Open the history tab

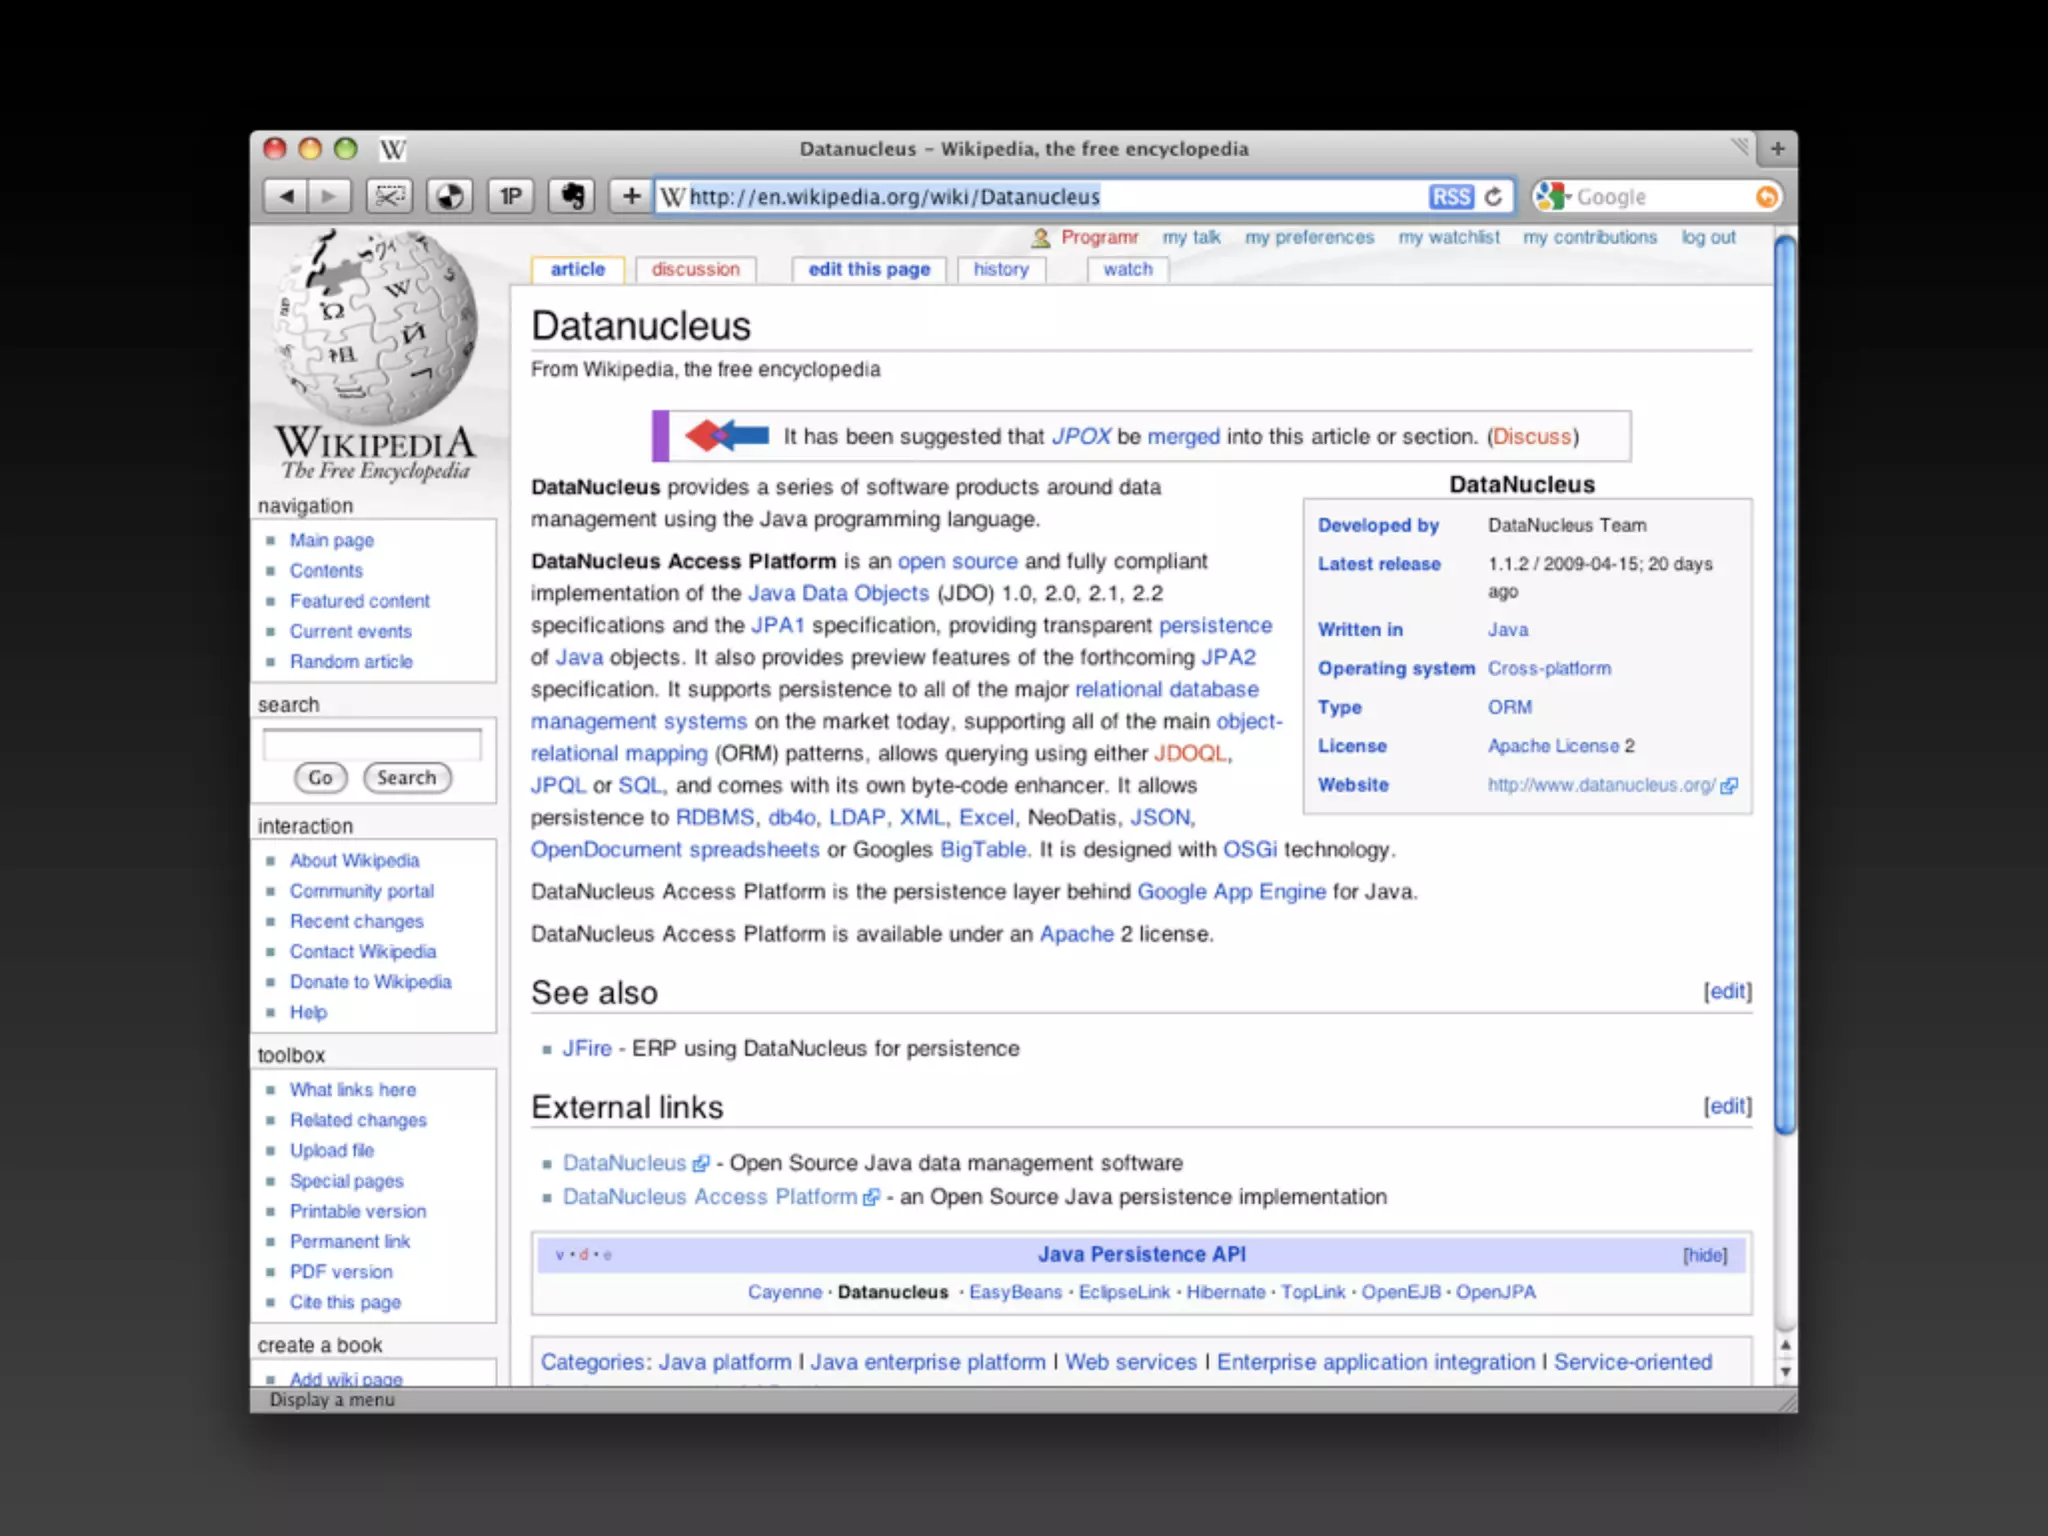(1000, 269)
